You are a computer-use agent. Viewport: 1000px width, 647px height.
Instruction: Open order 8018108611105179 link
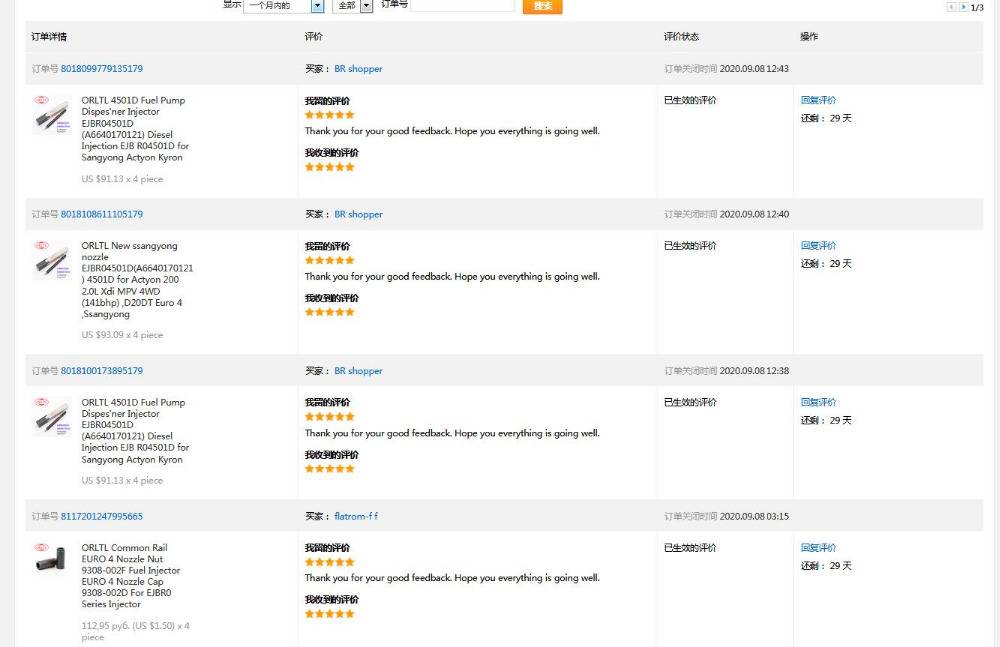point(101,214)
